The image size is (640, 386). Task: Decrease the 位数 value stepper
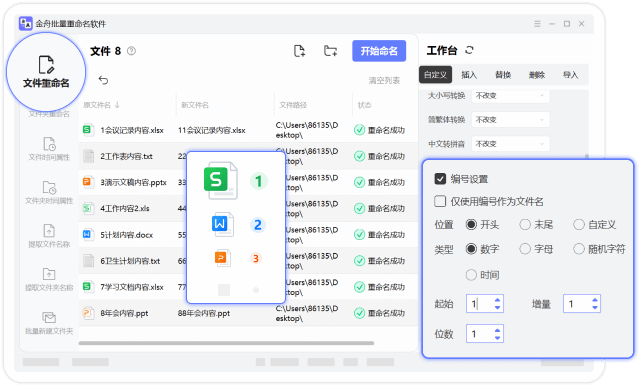point(497,337)
